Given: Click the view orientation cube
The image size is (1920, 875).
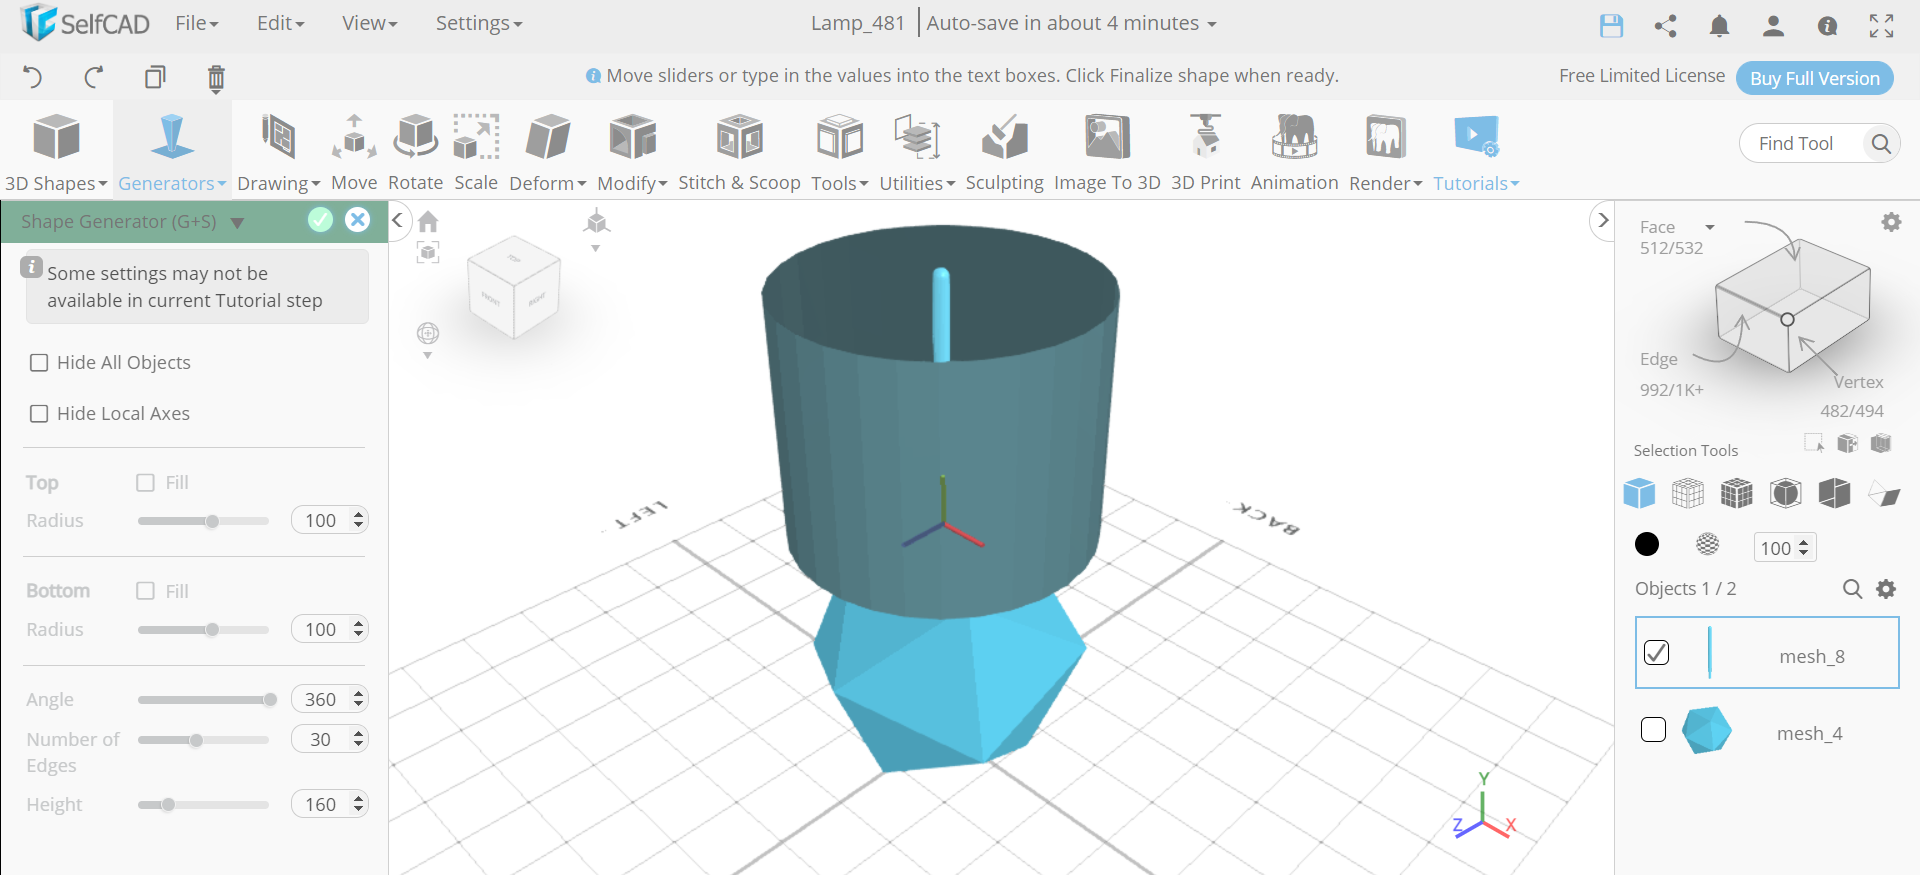Looking at the screenshot, I should (x=514, y=287).
